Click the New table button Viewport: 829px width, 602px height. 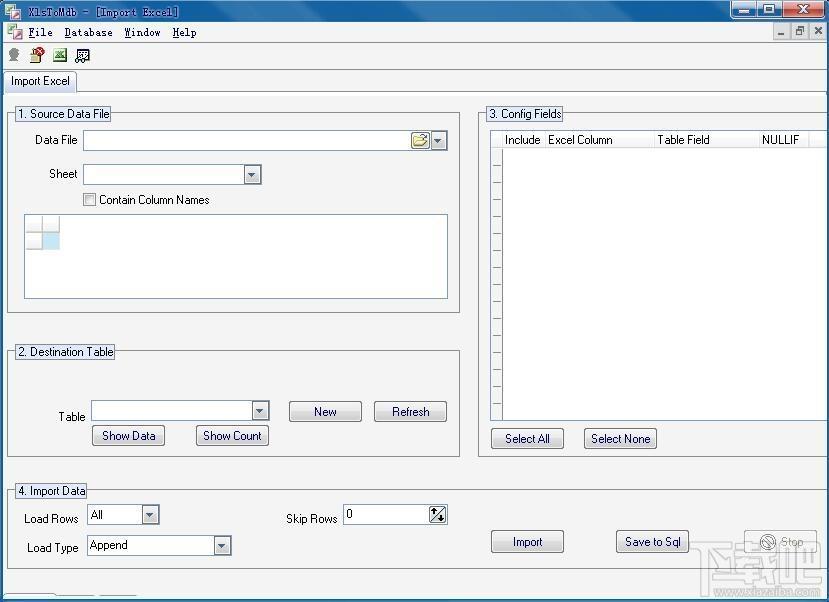325,412
